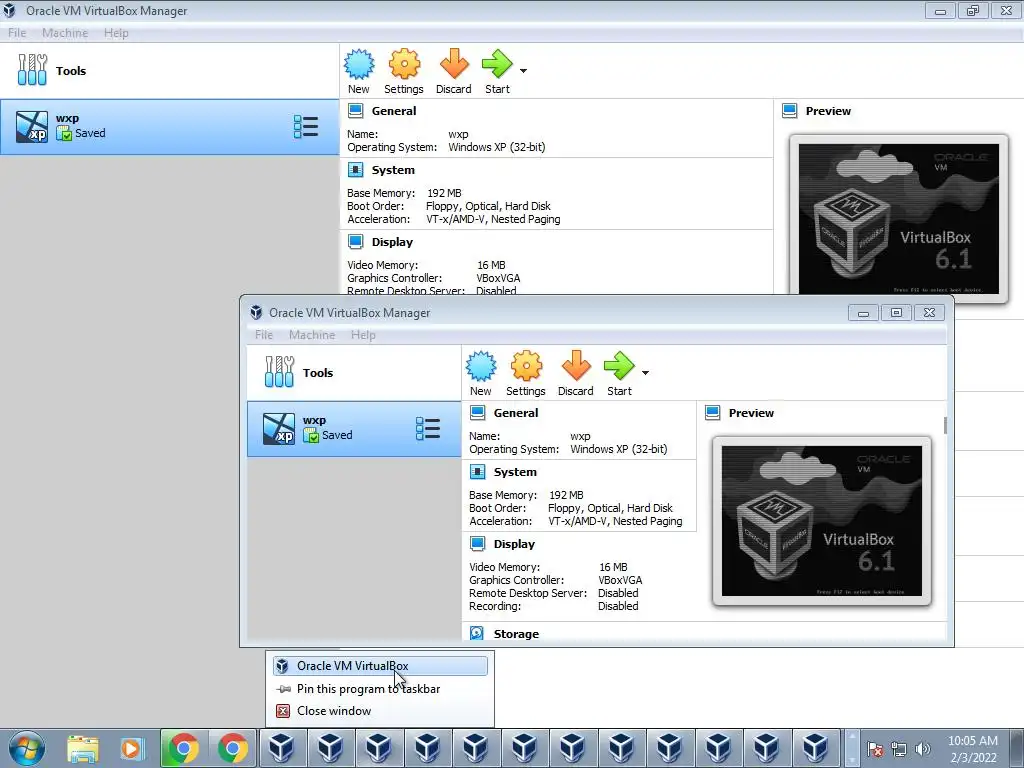Click volume speaker icon in system tray
This screenshot has width=1024, height=768.
922,748
